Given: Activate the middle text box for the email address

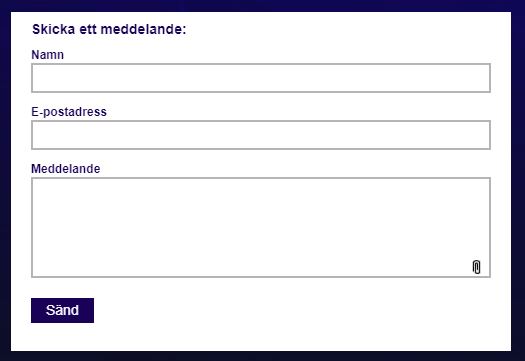Looking at the screenshot, I should point(261,135).
